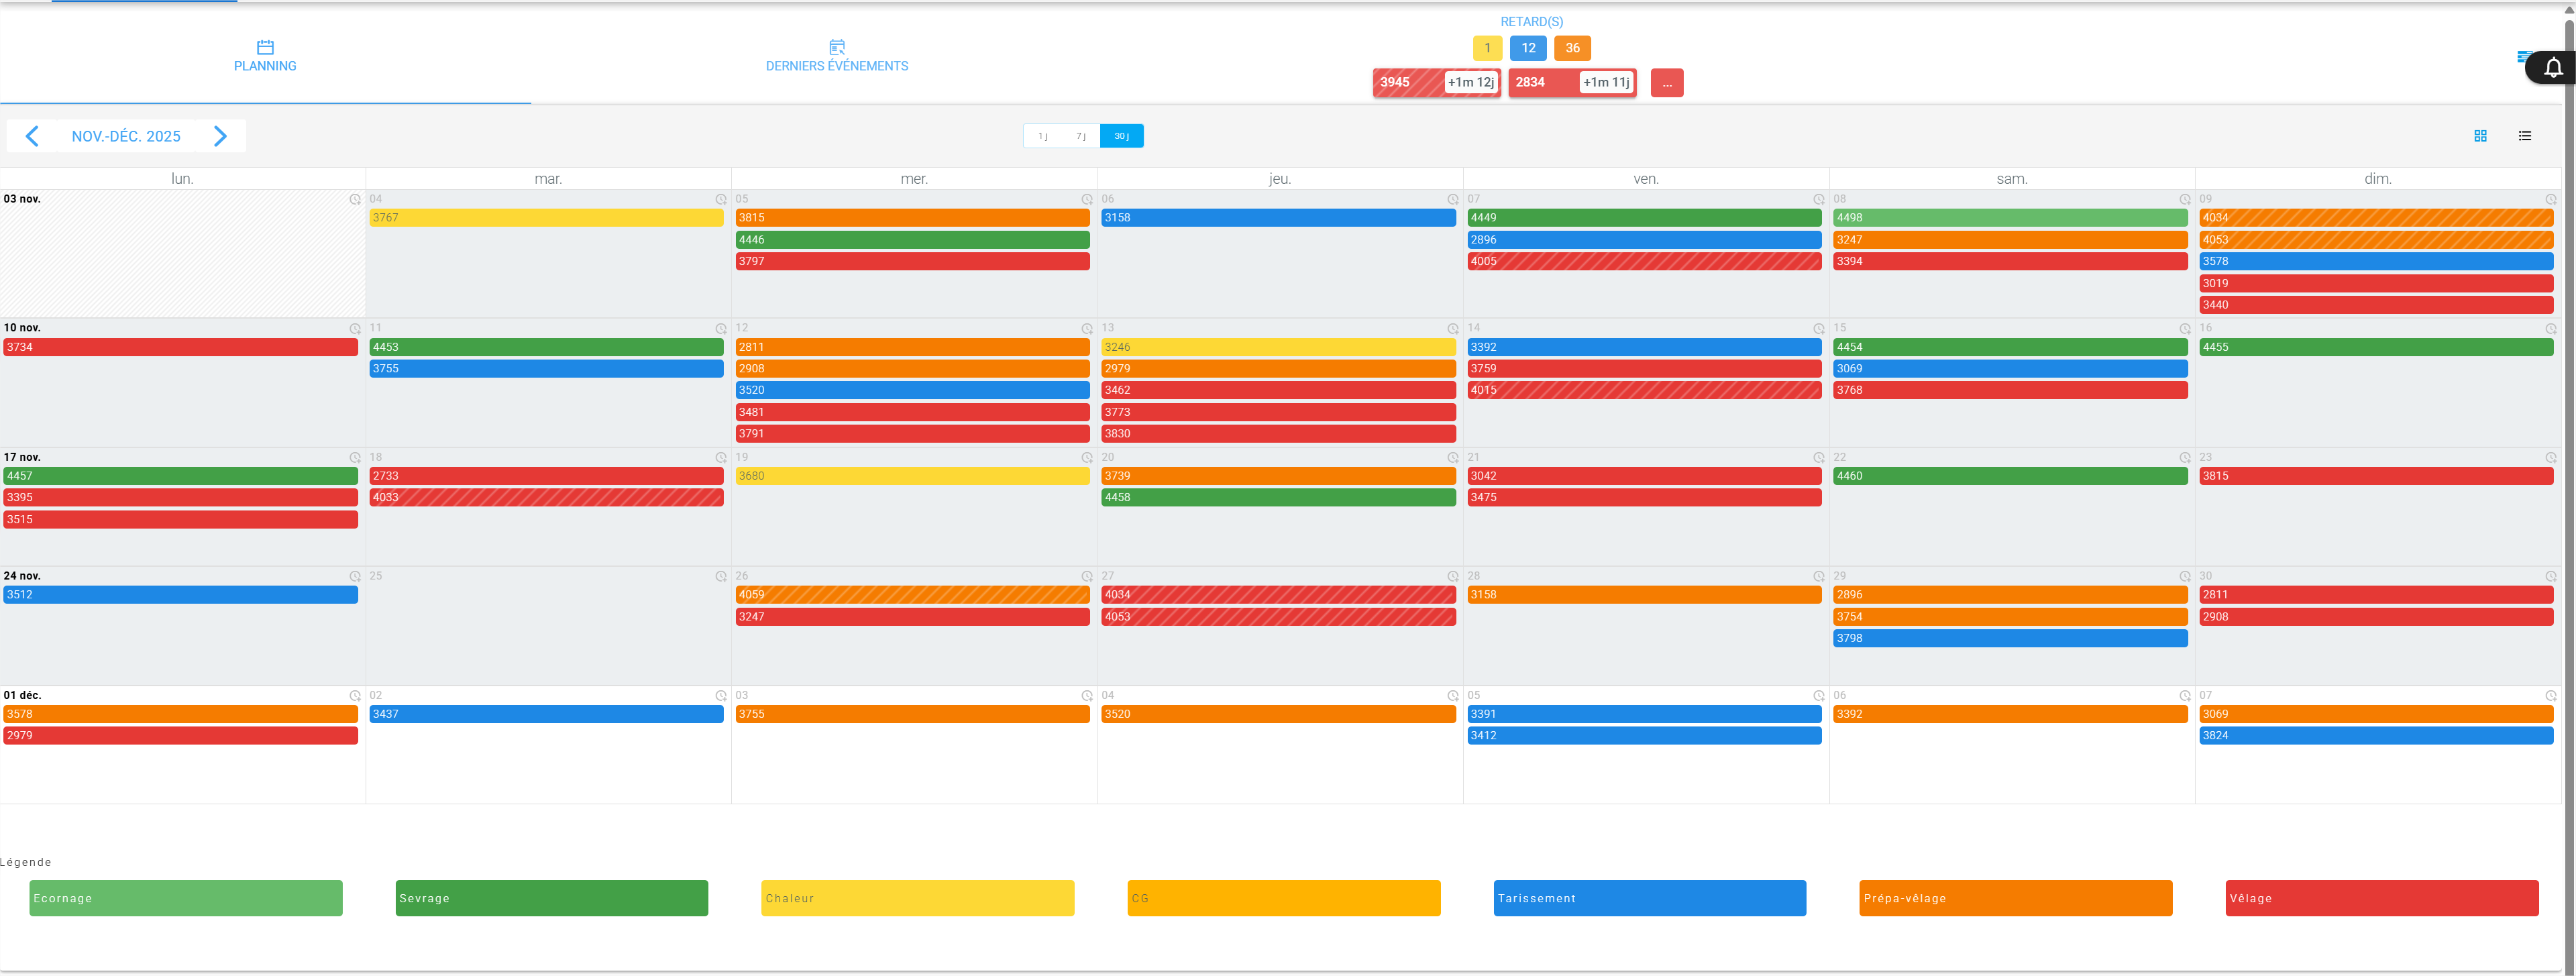Click the Vêlage legend swatch
This screenshot has height=976, width=2576.
click(2382, 898)
